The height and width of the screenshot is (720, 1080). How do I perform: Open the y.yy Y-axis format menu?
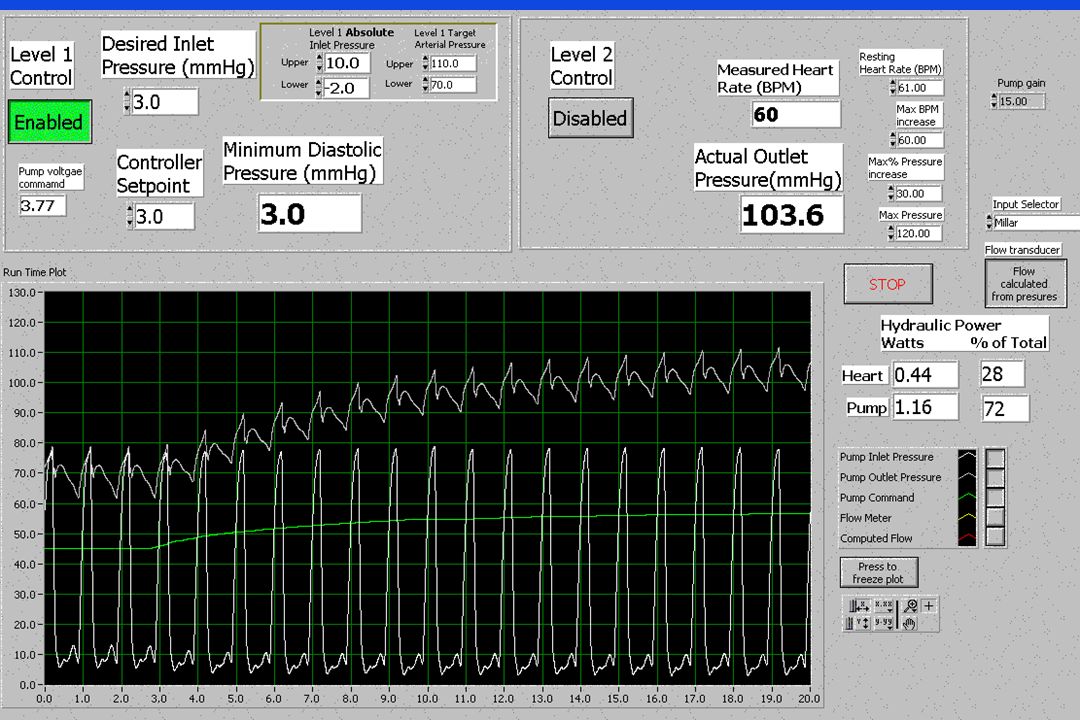point(884,624)
